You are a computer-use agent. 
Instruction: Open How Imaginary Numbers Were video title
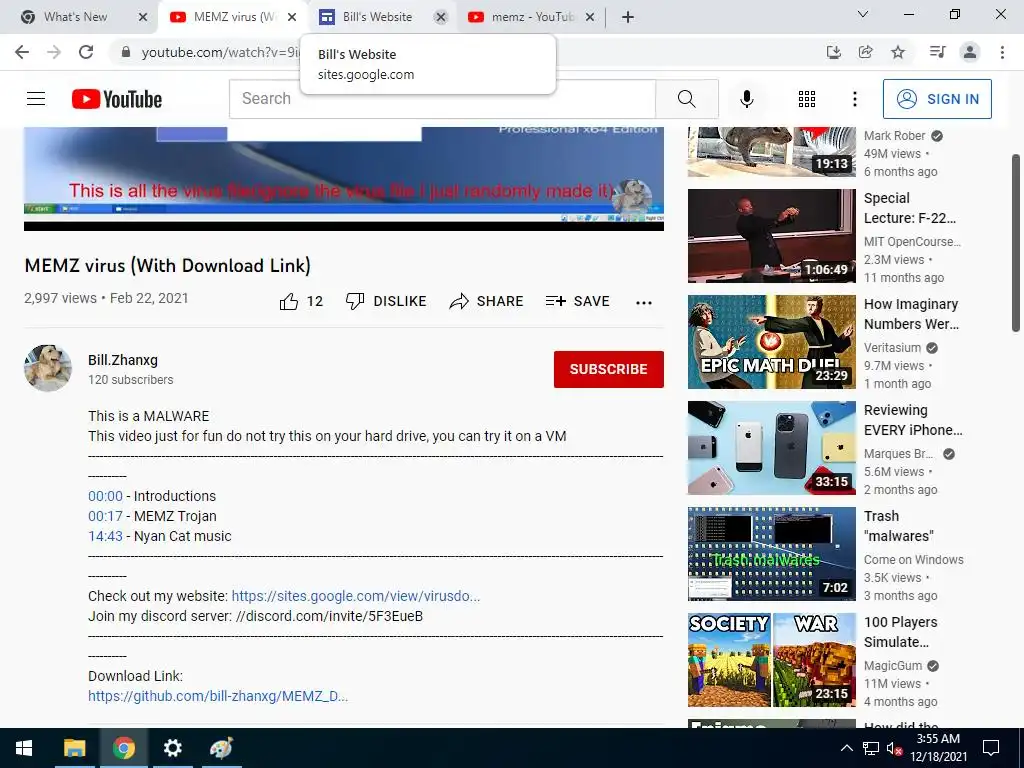tap(911, 314)
